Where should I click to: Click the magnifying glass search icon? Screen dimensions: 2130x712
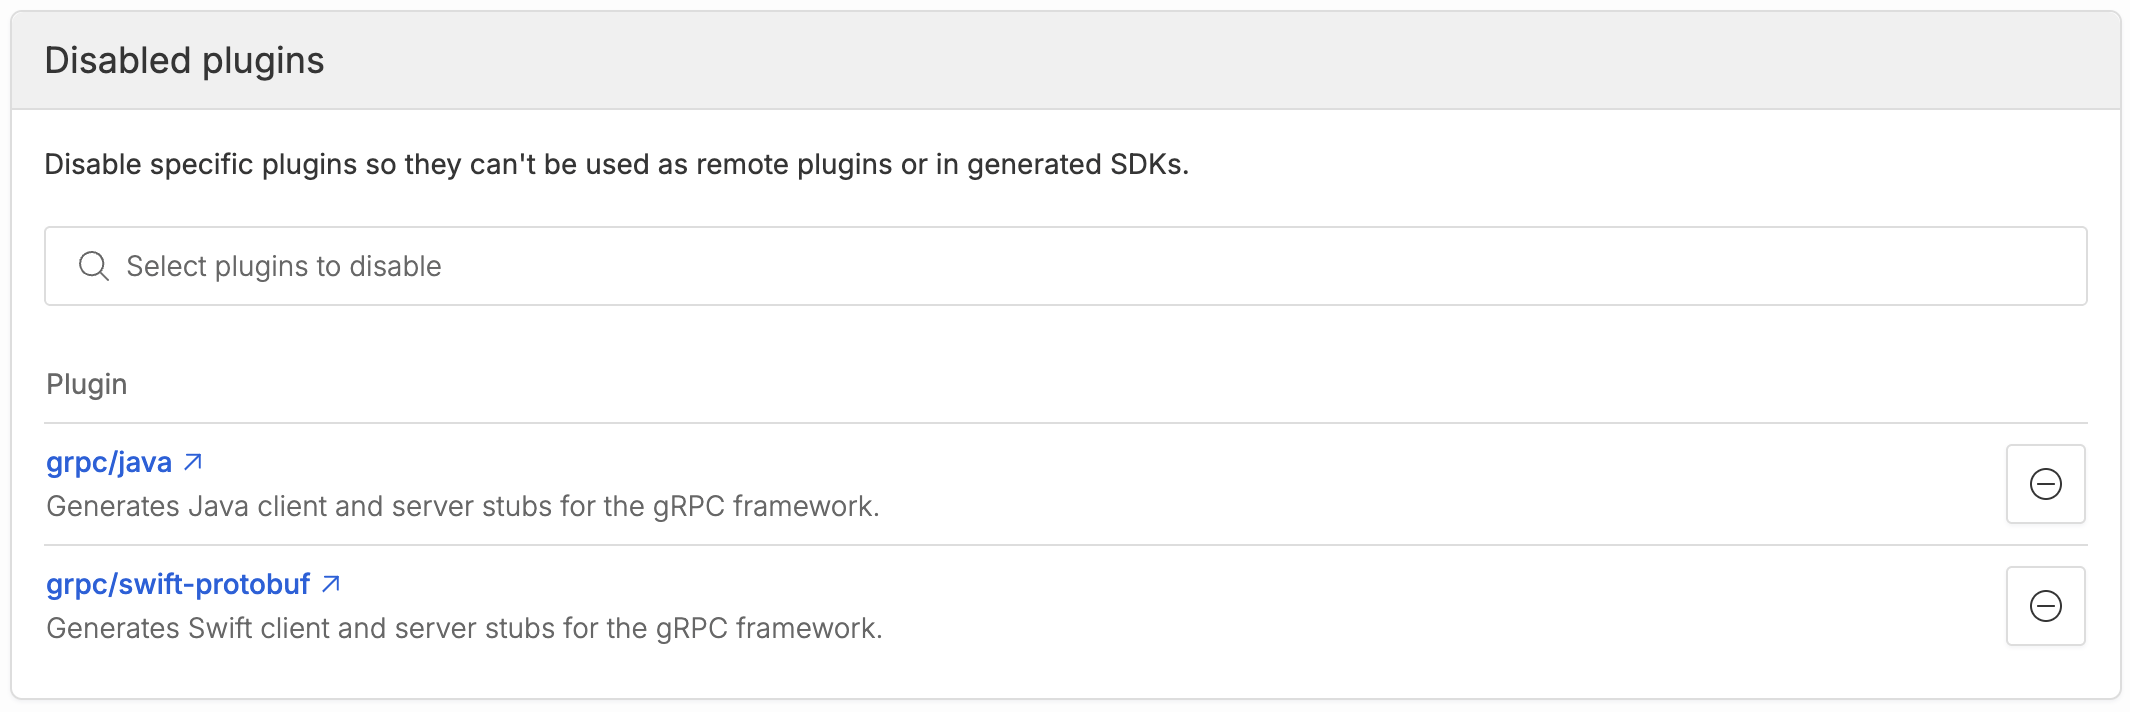(94, 266)
